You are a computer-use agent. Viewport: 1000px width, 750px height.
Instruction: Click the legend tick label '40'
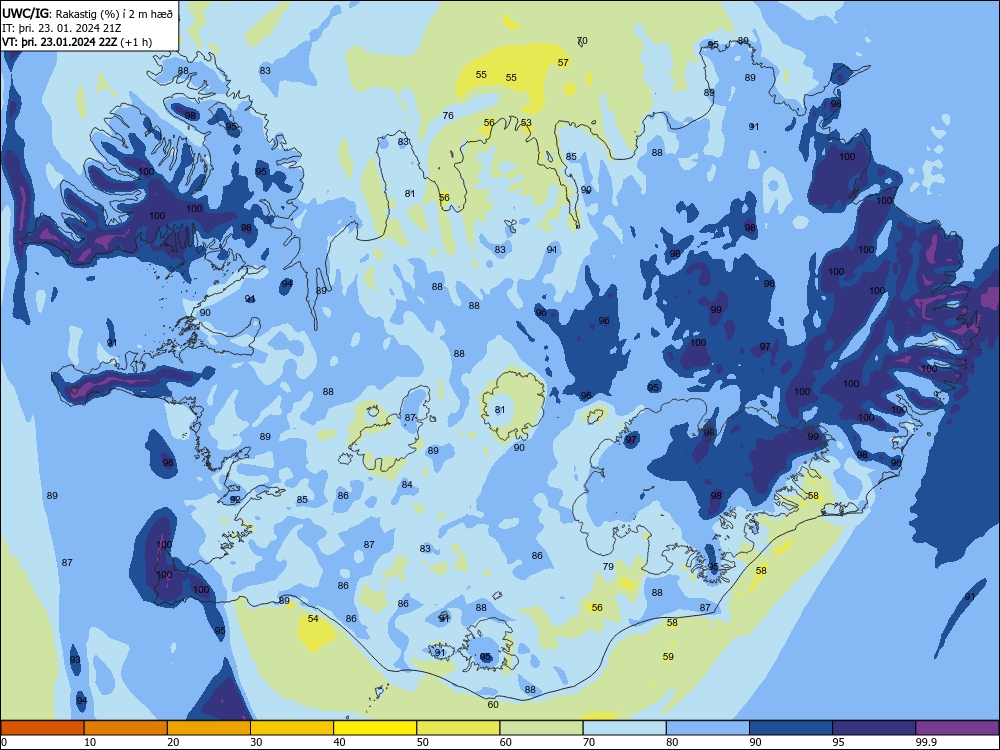coord(339,742)
